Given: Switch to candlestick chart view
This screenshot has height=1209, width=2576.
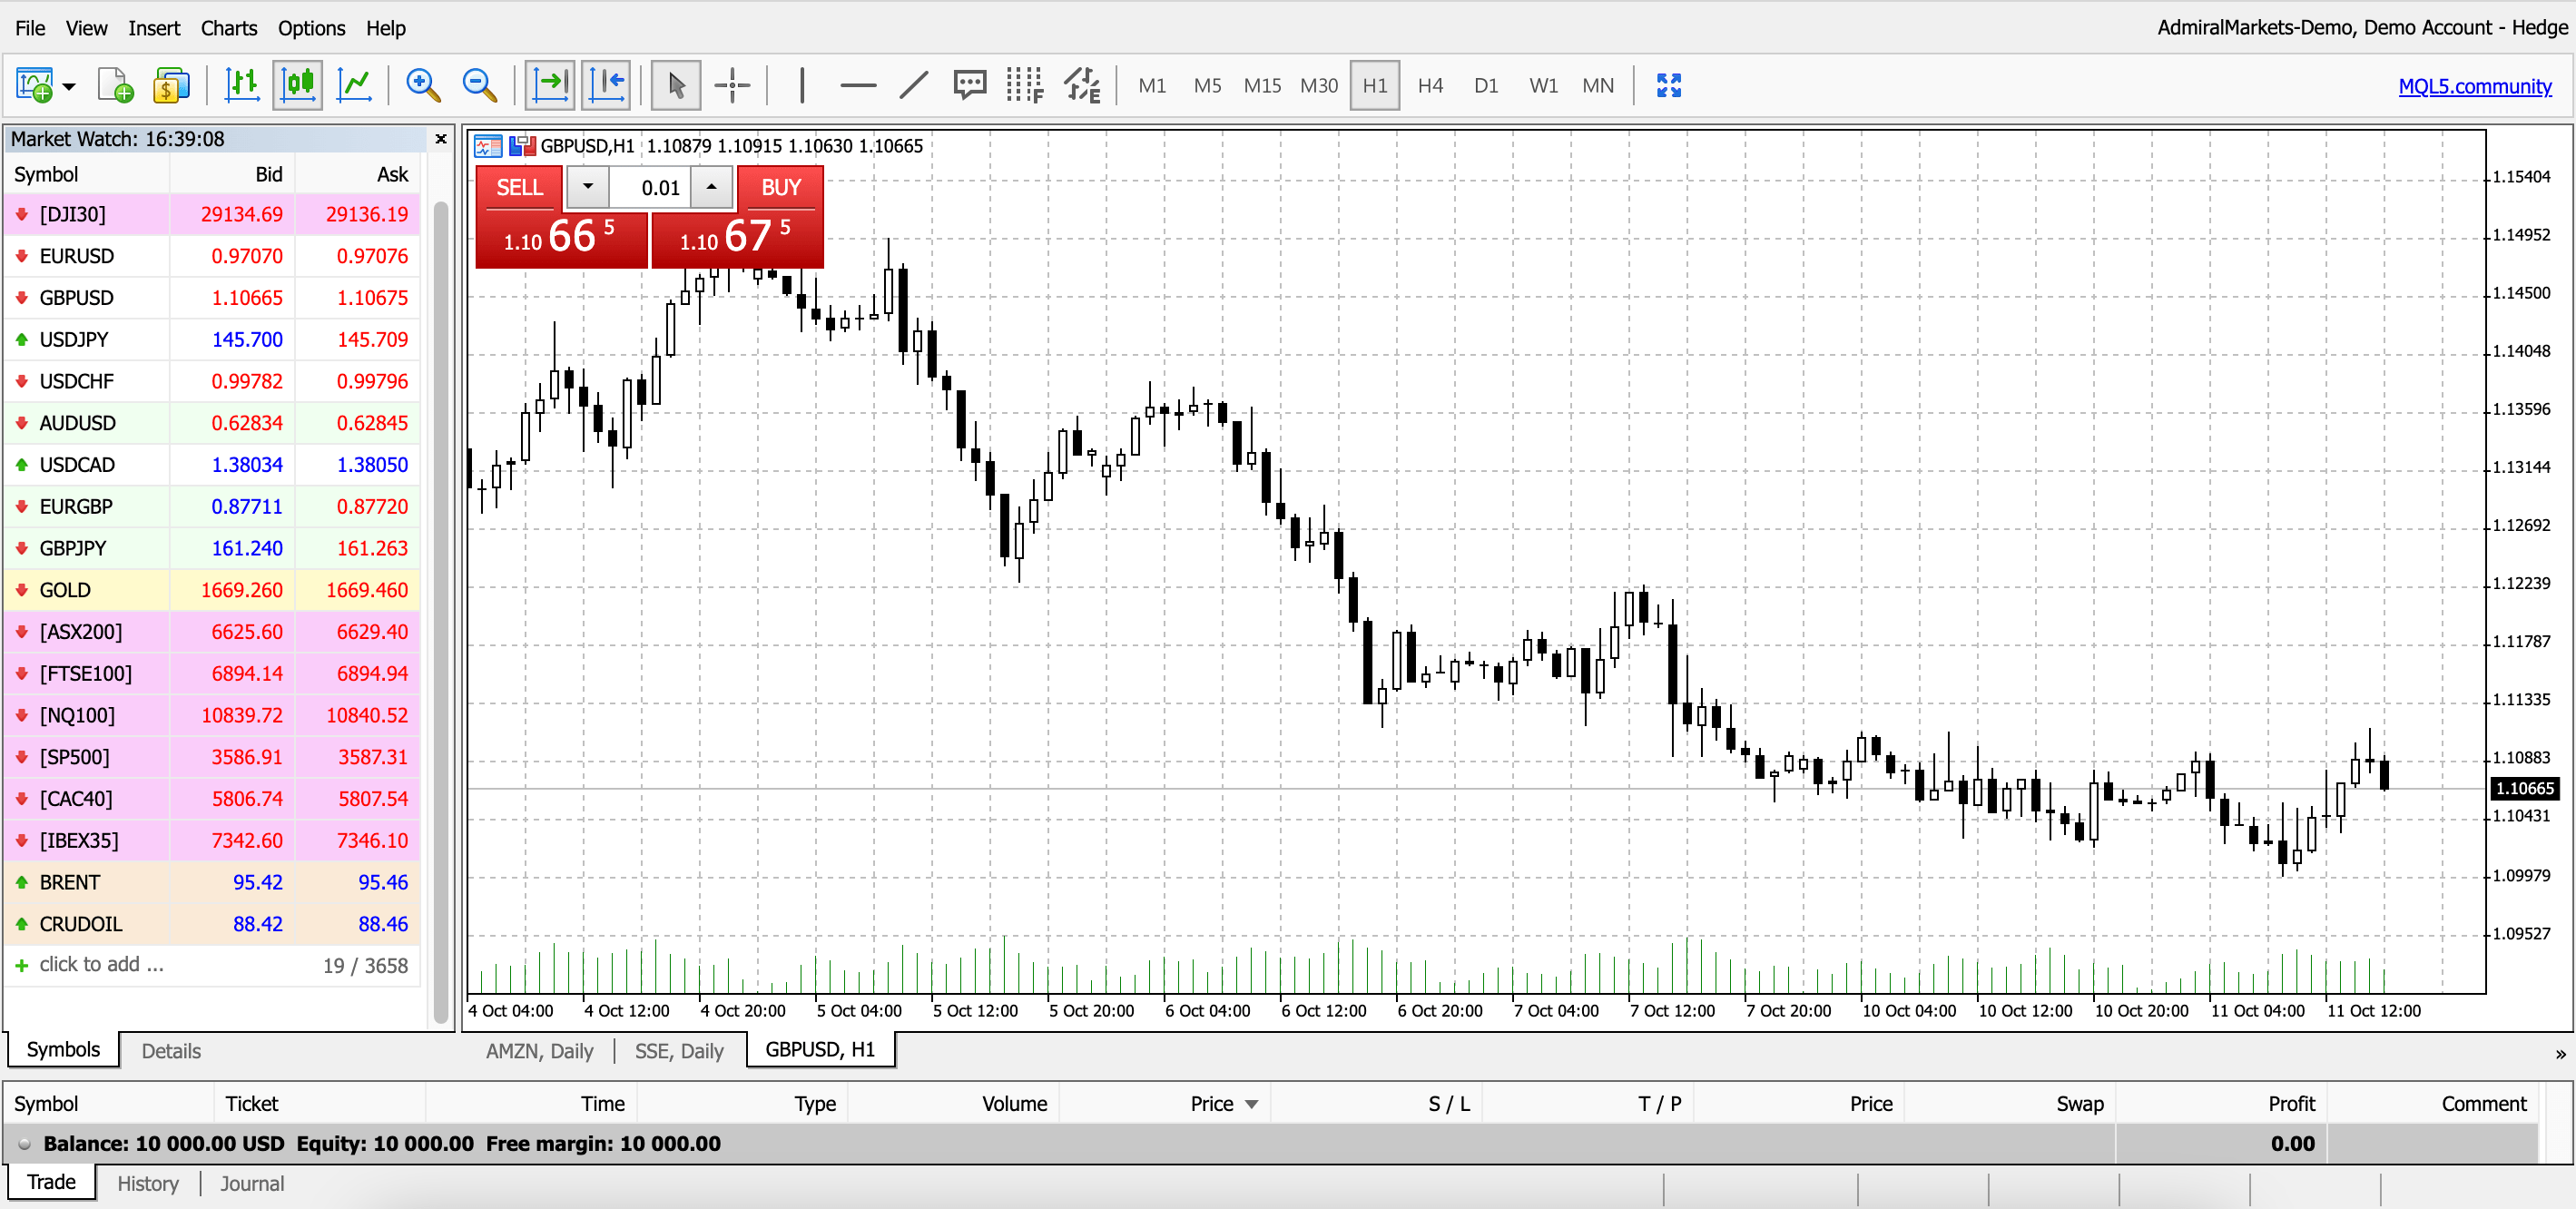Looking at the screenshot, I should [x=298, y=85].
